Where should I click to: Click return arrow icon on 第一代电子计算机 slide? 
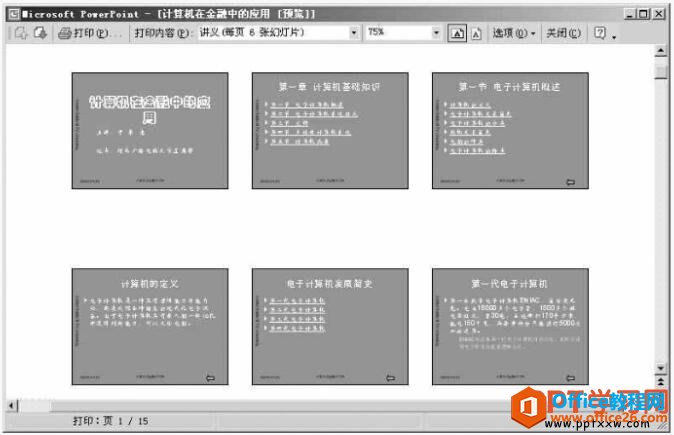click(570, 378)
